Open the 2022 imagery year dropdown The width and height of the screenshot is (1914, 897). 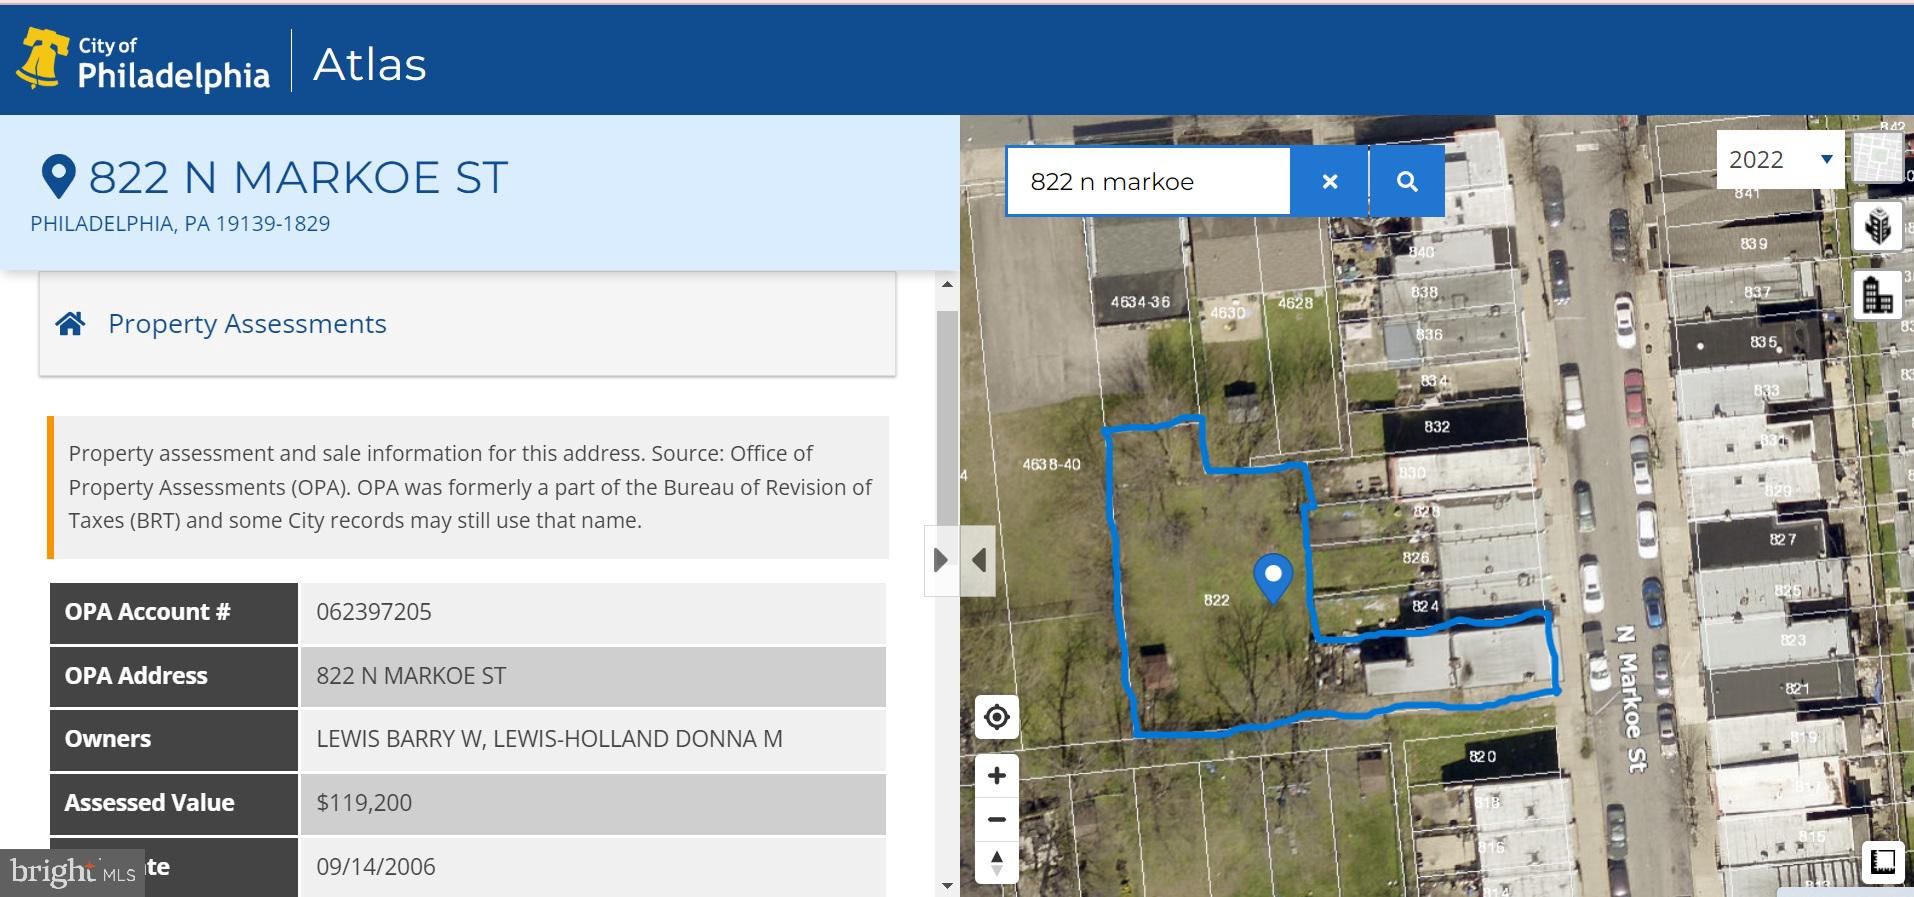(1780, 160)
